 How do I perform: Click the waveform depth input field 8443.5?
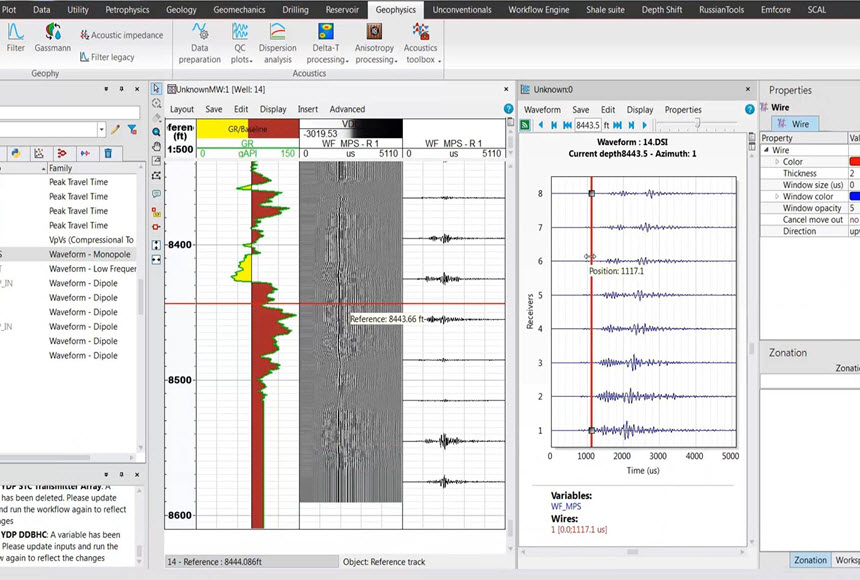tap(588, 125)
